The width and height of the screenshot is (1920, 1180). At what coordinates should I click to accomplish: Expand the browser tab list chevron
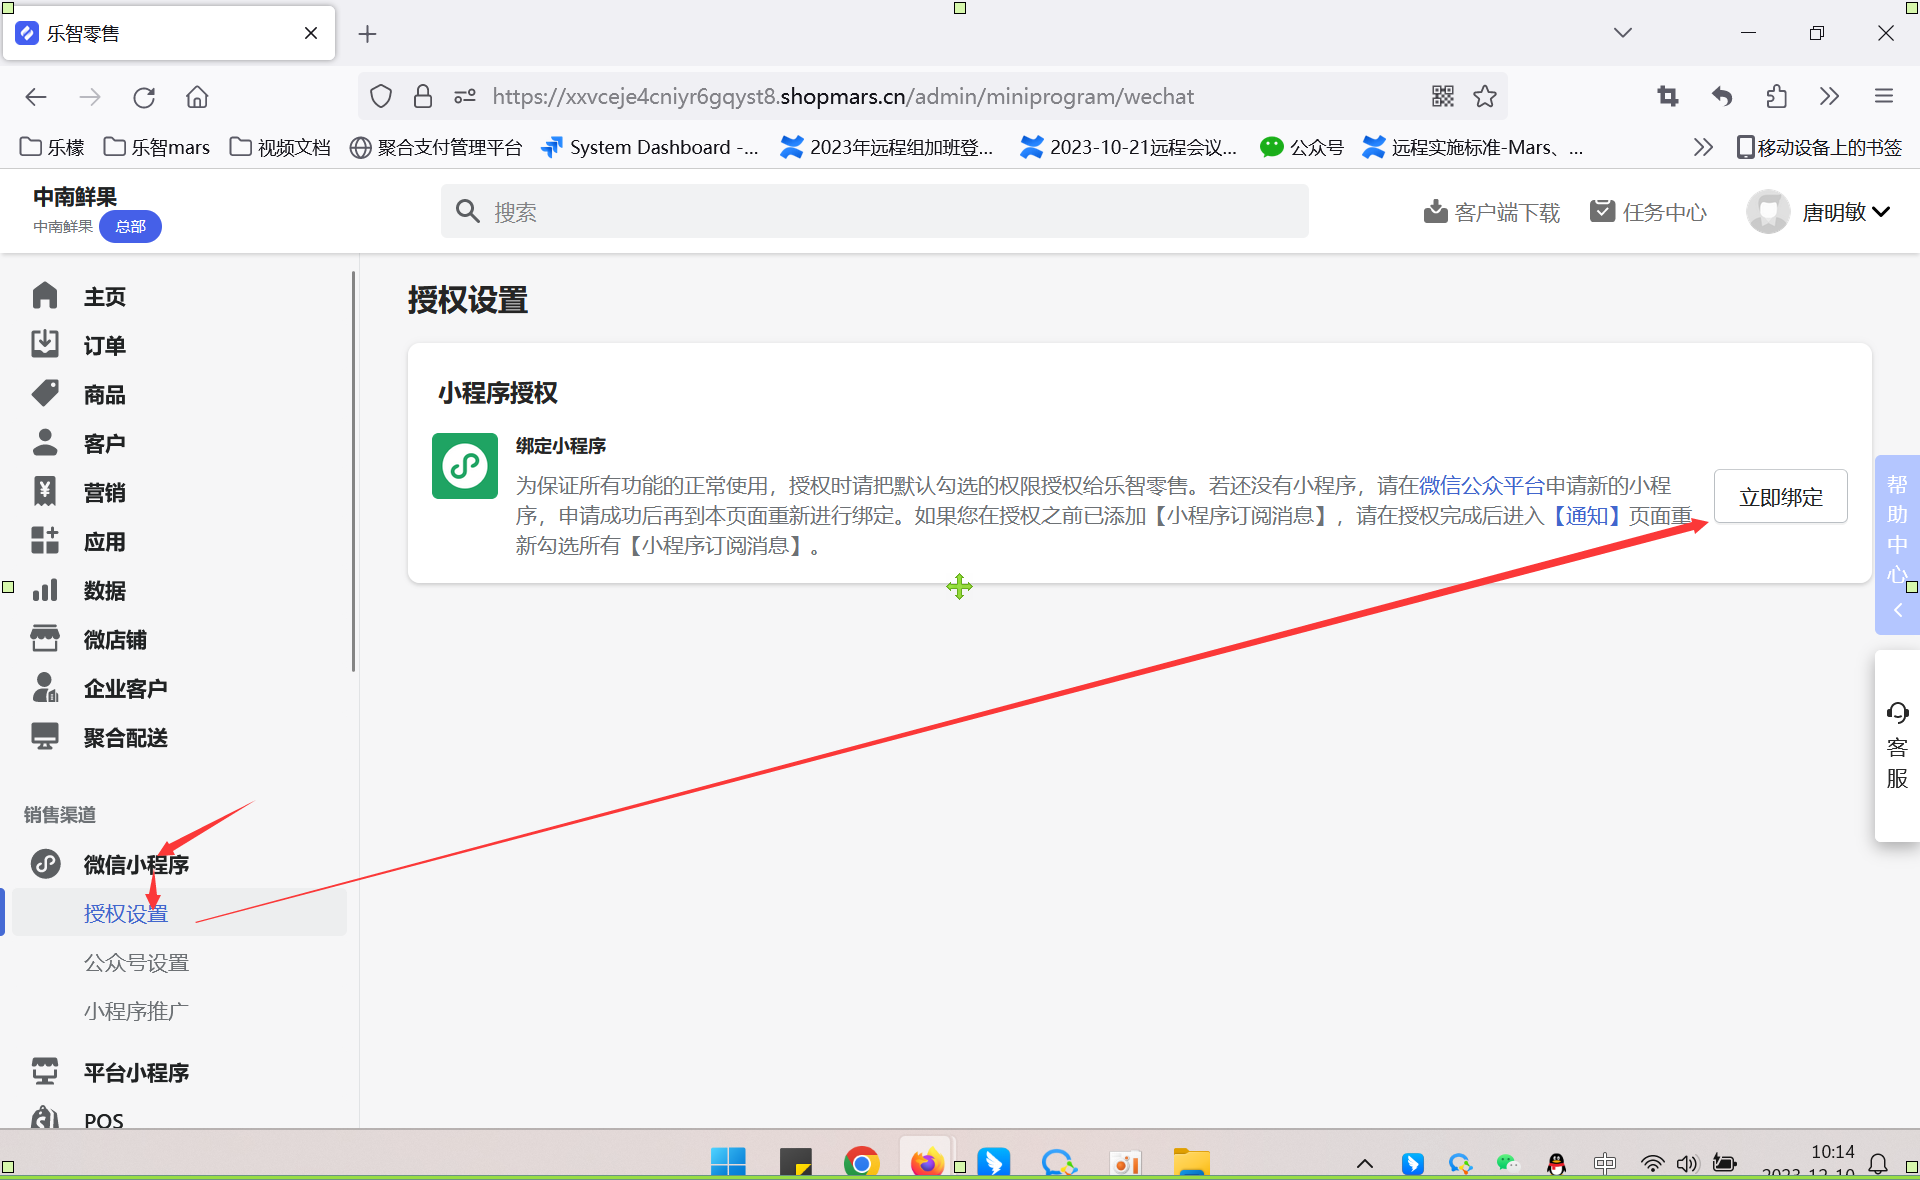tap(1622, 33)
